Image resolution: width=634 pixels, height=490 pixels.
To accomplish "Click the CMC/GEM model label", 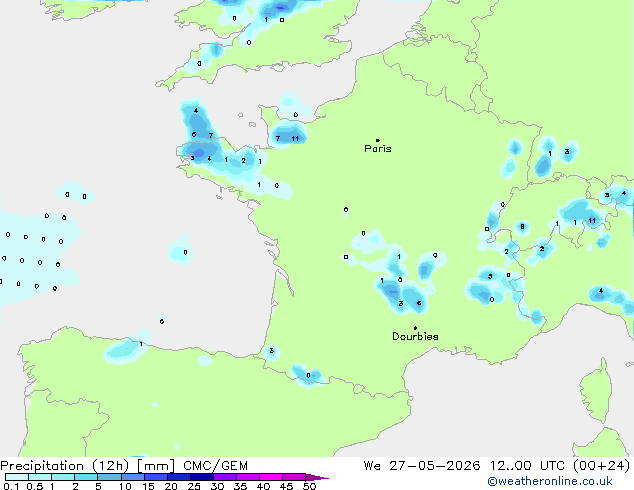I will (x=215, y=466).
